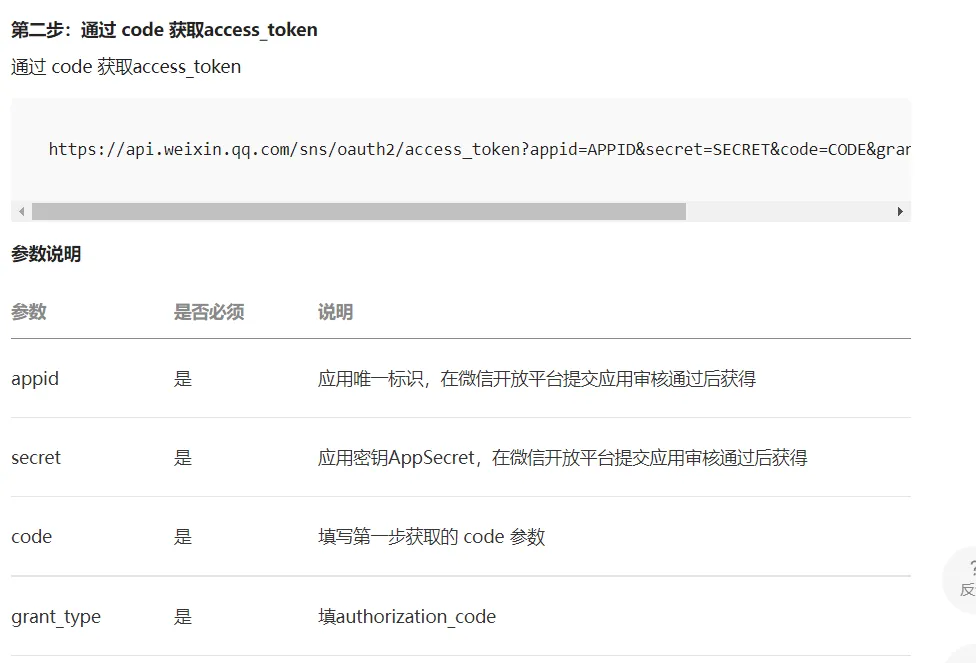Click the text 填authorization_code in the table
This screenshot has width=976, height=663.
pos(408,616)
